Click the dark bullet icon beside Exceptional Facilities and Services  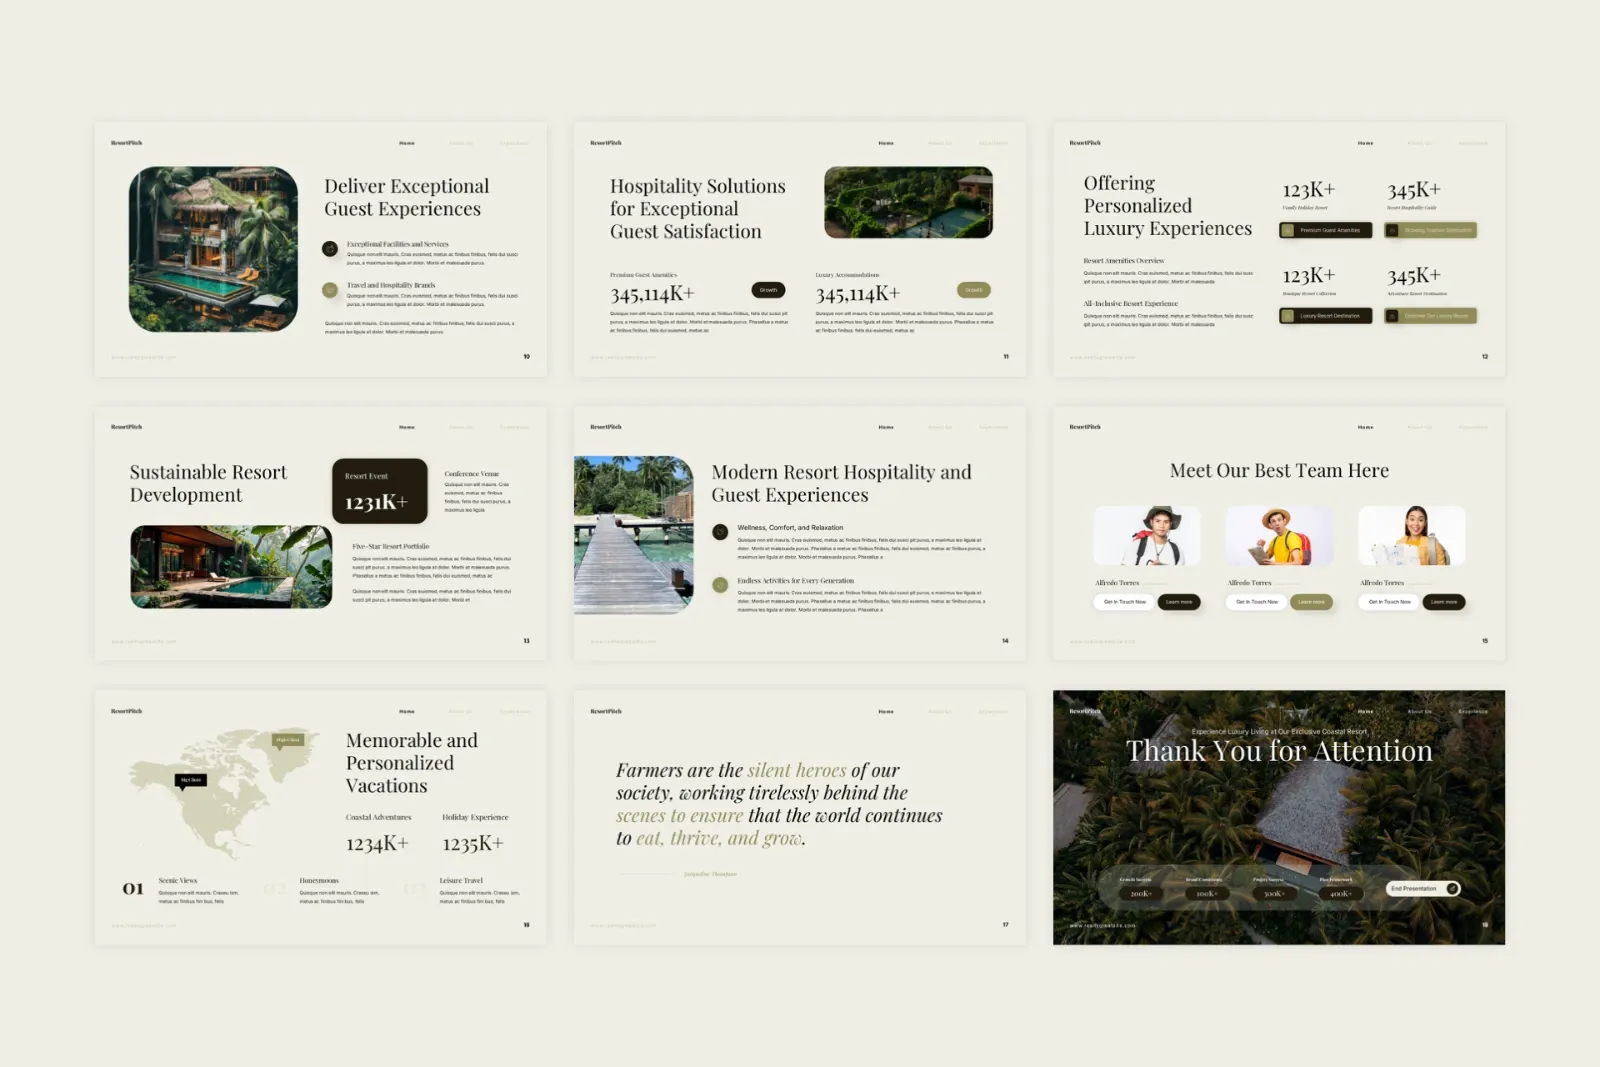[330, 249]
